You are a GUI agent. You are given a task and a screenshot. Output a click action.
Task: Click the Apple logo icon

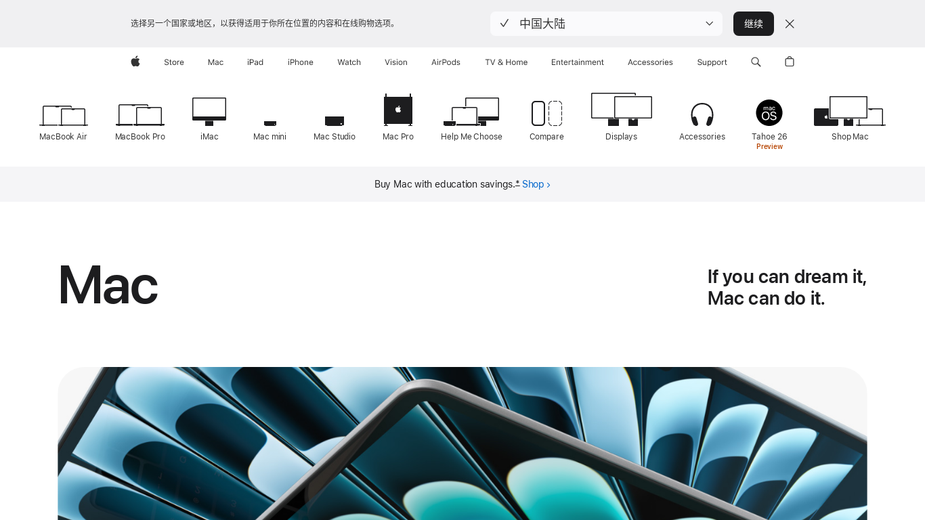click(x=135, y=61)
